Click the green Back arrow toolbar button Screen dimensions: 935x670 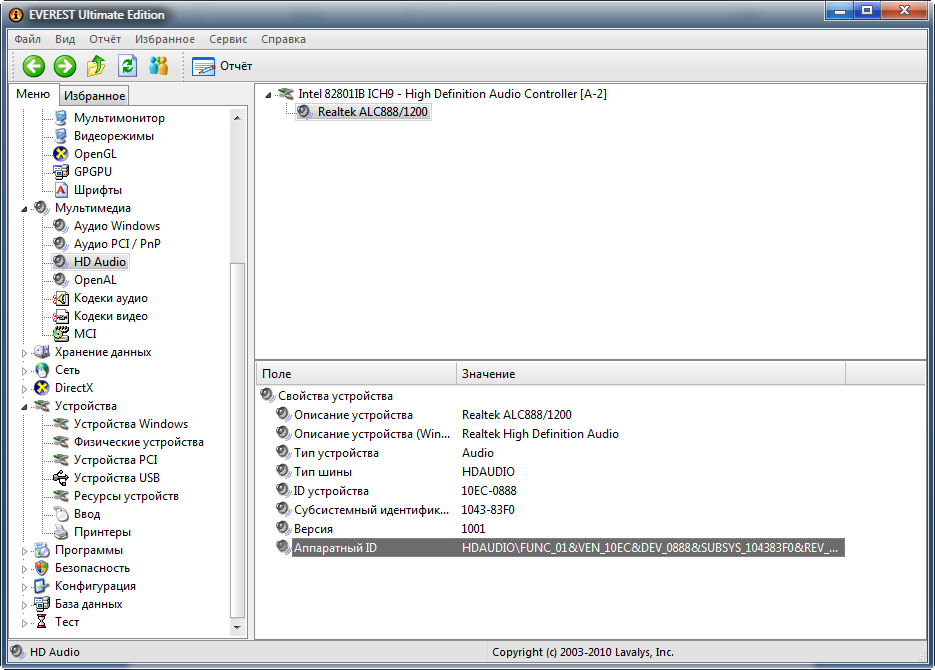(x=34, y=66)
